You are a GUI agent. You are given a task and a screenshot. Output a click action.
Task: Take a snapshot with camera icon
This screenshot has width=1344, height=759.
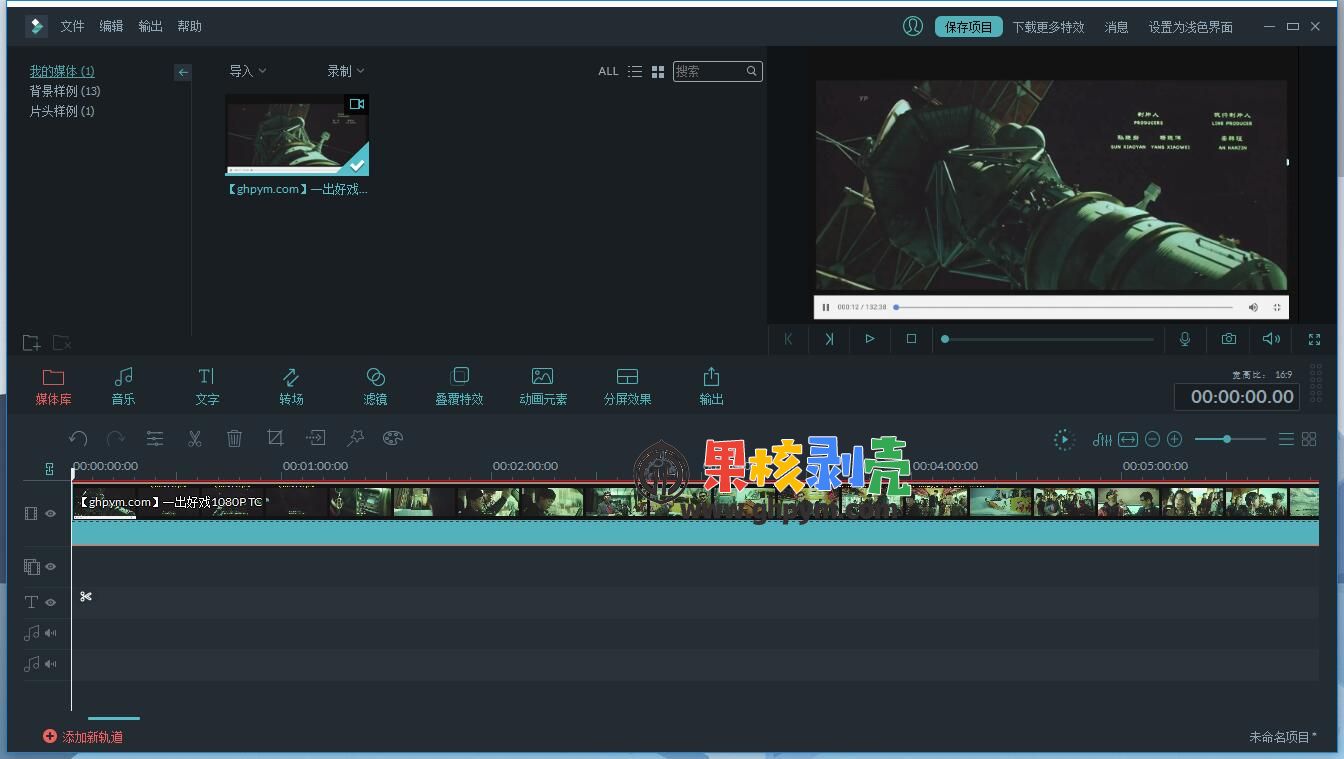coord(1228,339)
